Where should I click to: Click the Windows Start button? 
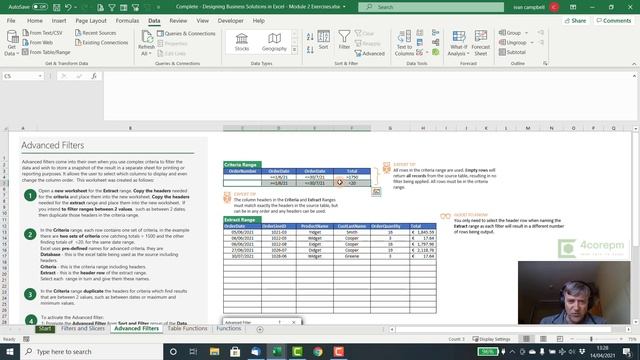click(x=10, y=351)
